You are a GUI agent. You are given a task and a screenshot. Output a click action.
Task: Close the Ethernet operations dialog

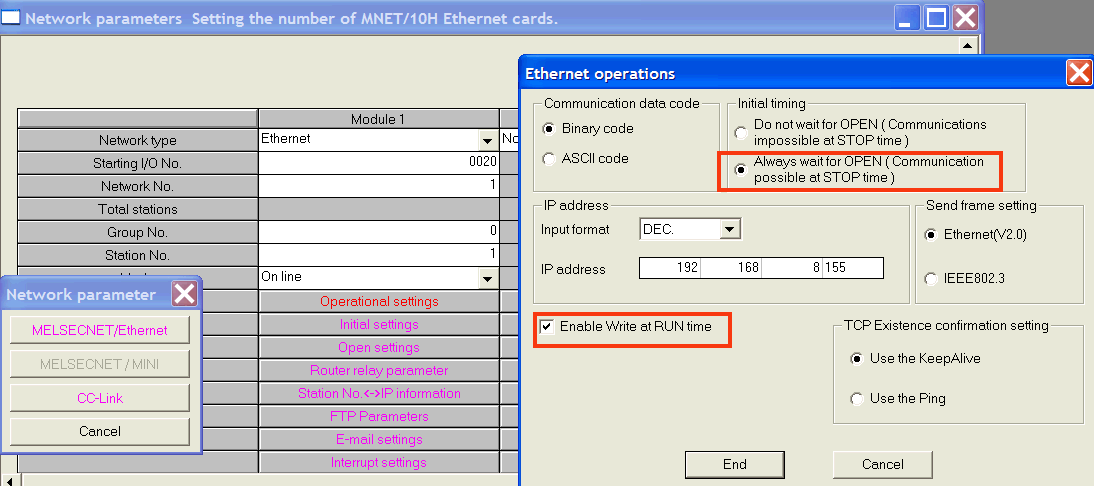(1078, 73)
